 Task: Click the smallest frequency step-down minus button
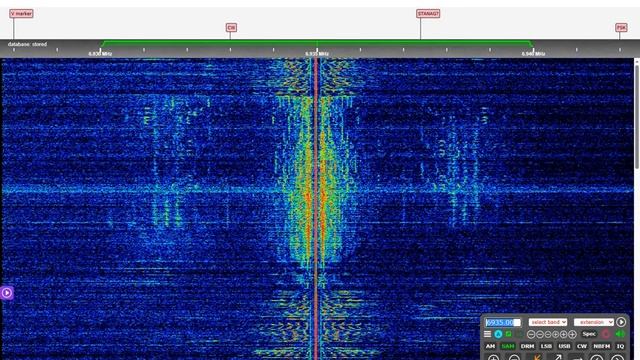[x=548, y=334]
